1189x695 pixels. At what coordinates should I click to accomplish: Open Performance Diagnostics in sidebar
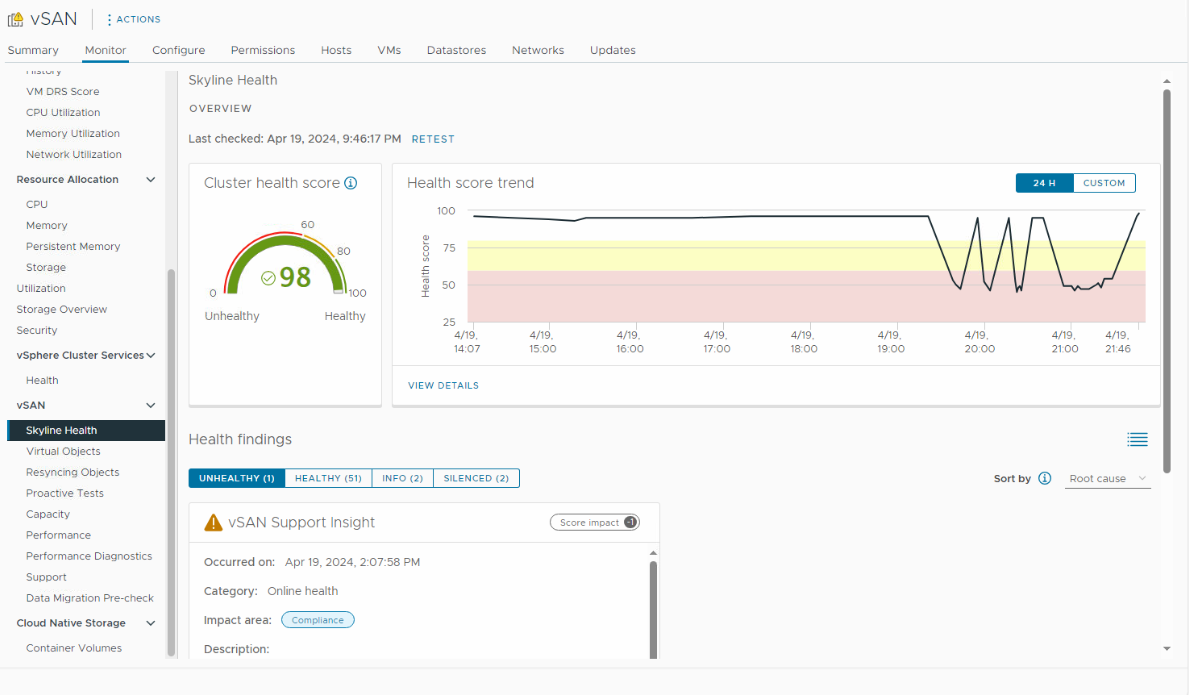[x=89, y=556]
